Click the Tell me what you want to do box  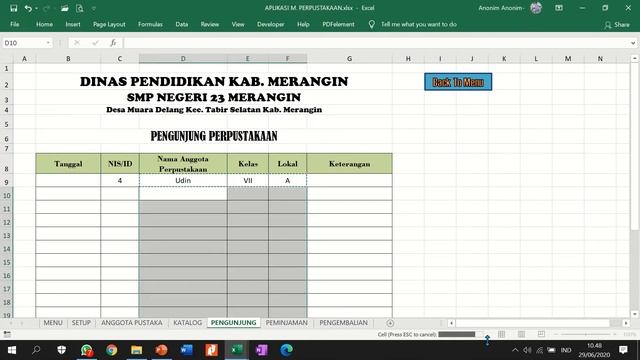click(x=418, y=24)
